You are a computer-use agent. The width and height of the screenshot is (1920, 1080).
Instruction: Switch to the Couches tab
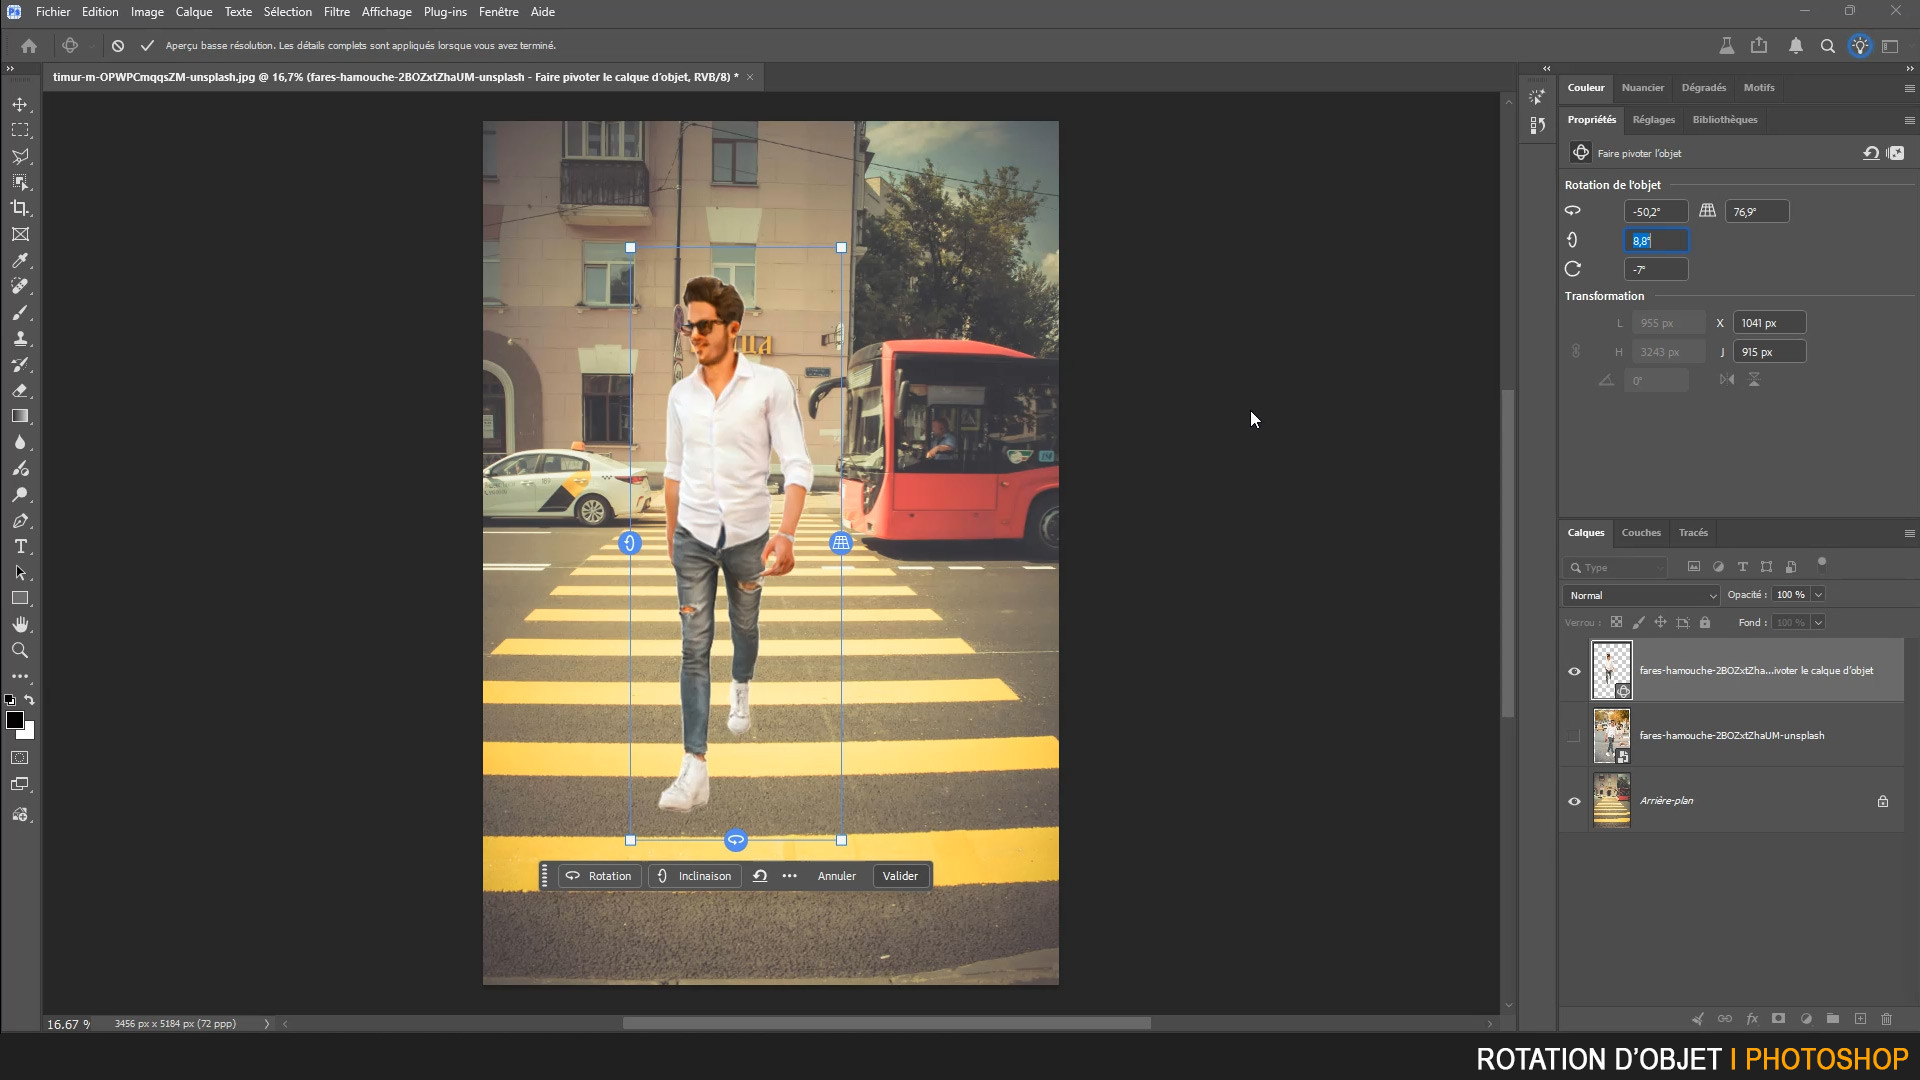pyautogui.click(x=1640, y=533)
